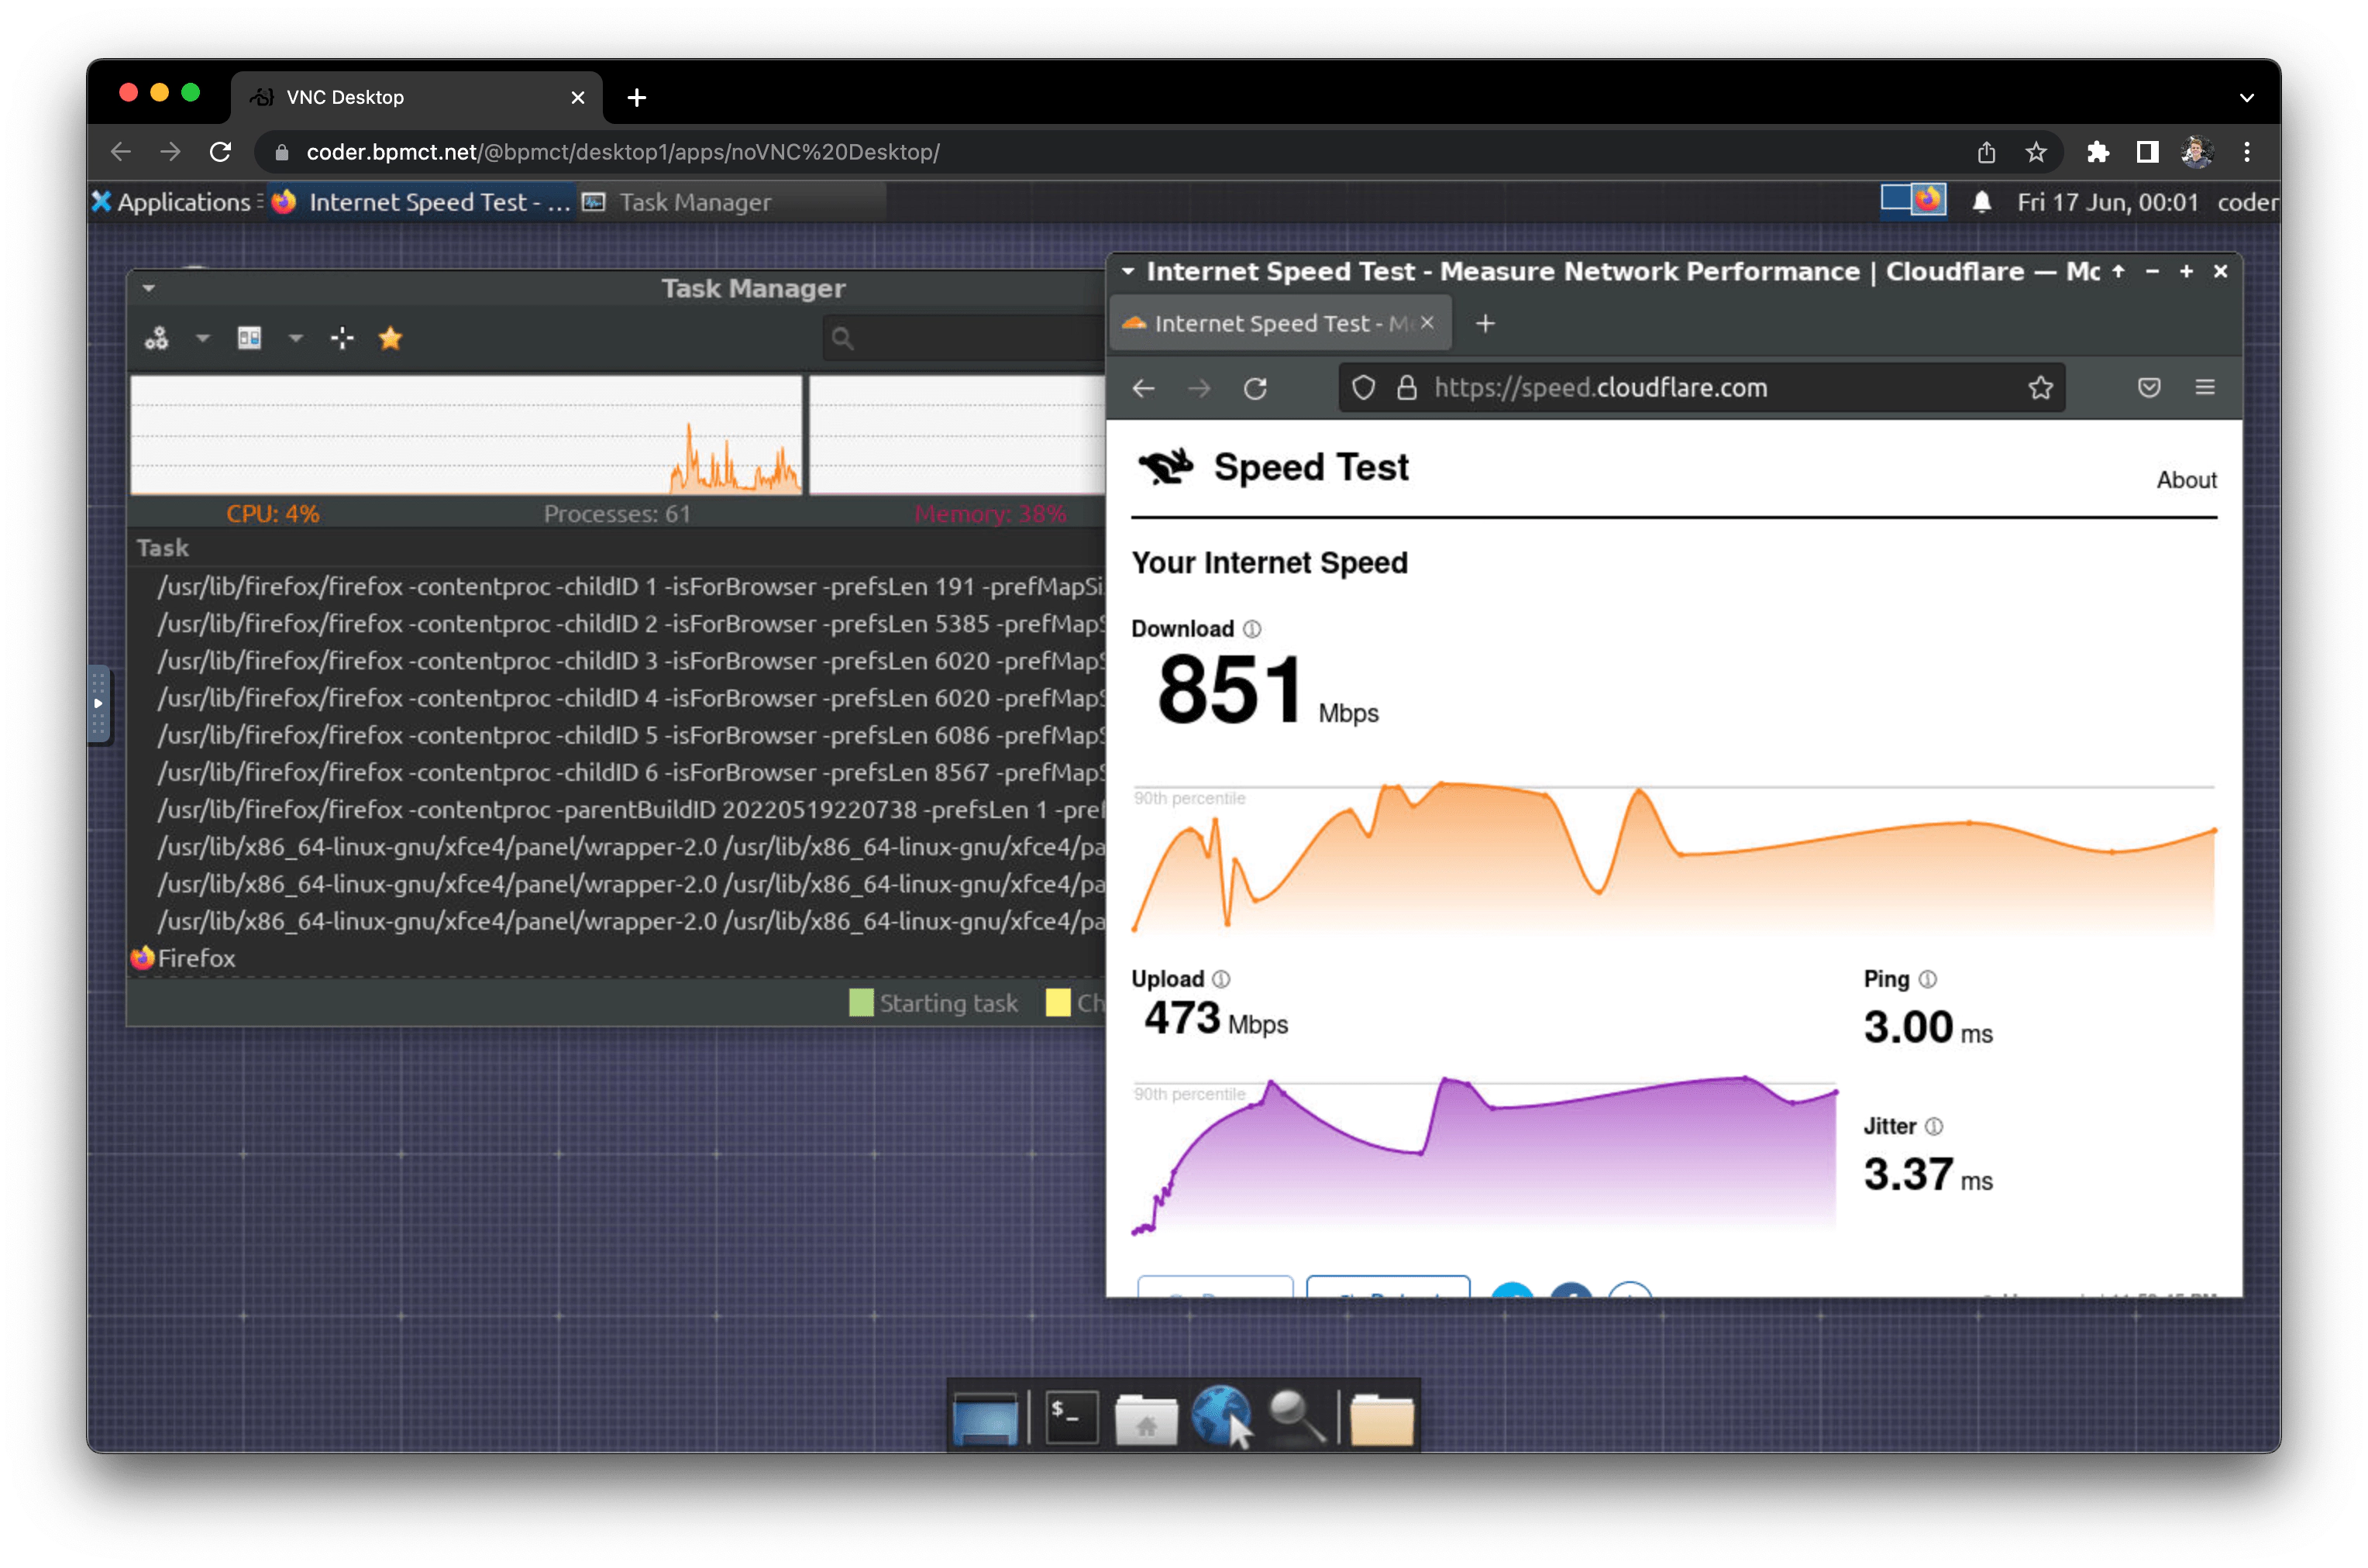
Task: Launch the terminal from the dock
Action: point(1071,1417)
